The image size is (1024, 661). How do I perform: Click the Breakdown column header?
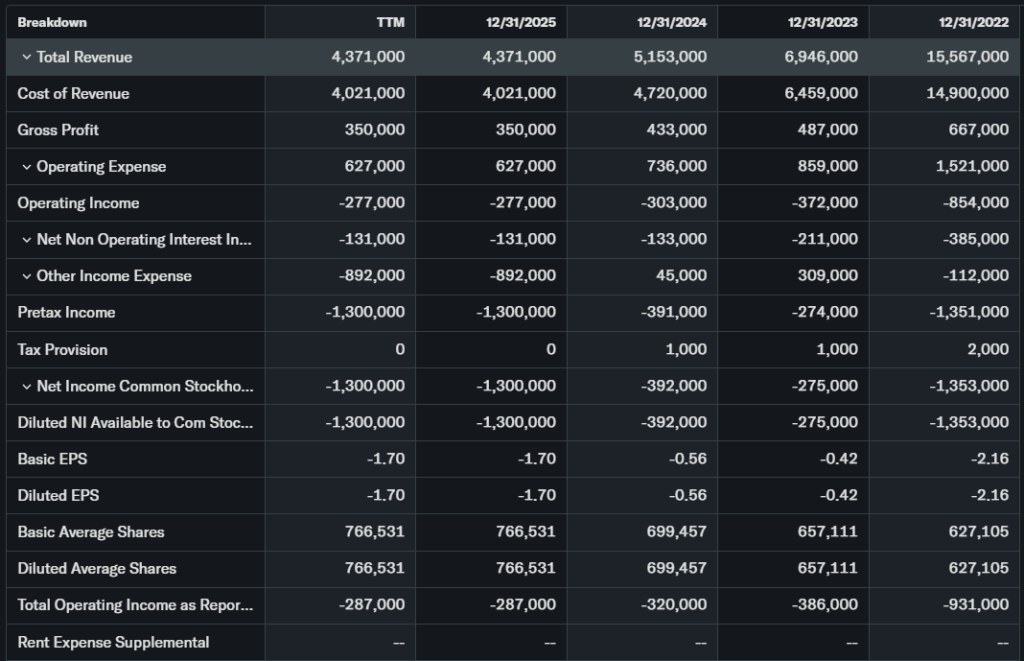[52, 22]
